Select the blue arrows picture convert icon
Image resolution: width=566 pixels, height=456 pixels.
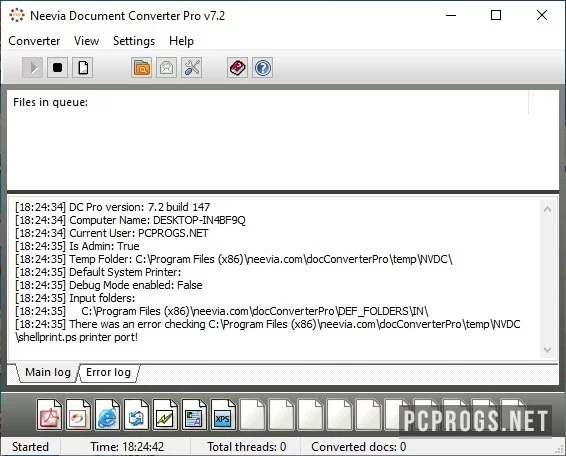tap(136, 415)
